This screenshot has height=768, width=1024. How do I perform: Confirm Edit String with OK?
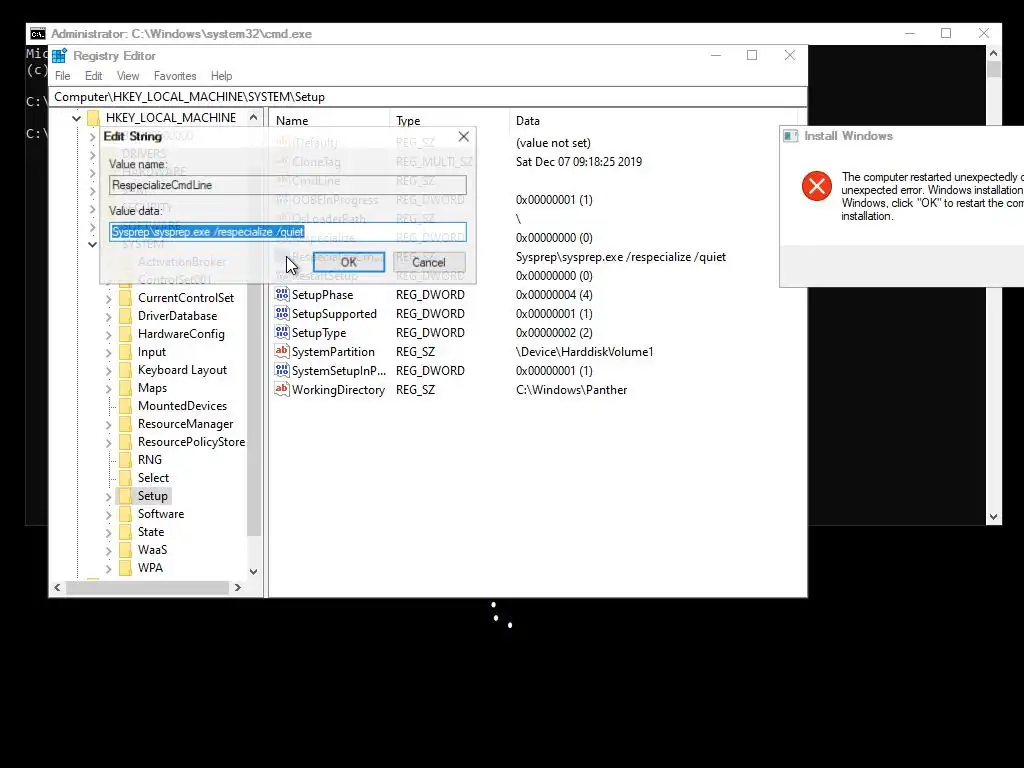[349, 262]
